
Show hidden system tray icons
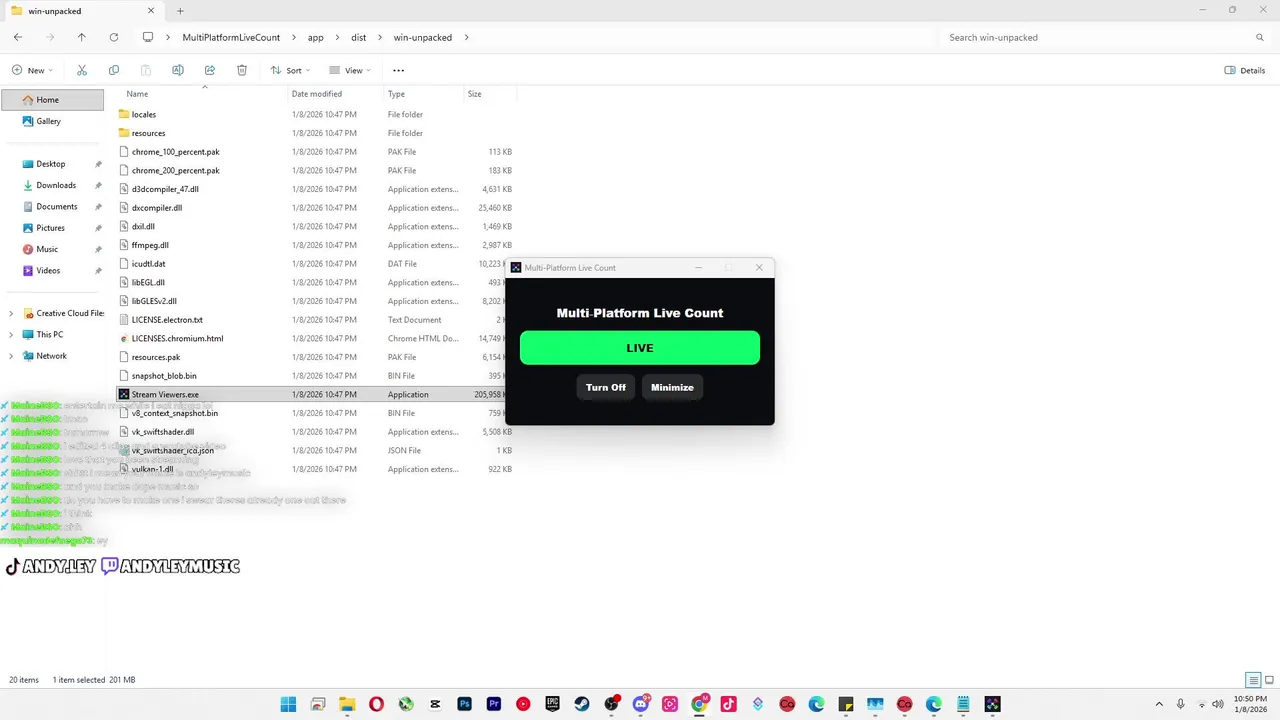coord(1159,704)
